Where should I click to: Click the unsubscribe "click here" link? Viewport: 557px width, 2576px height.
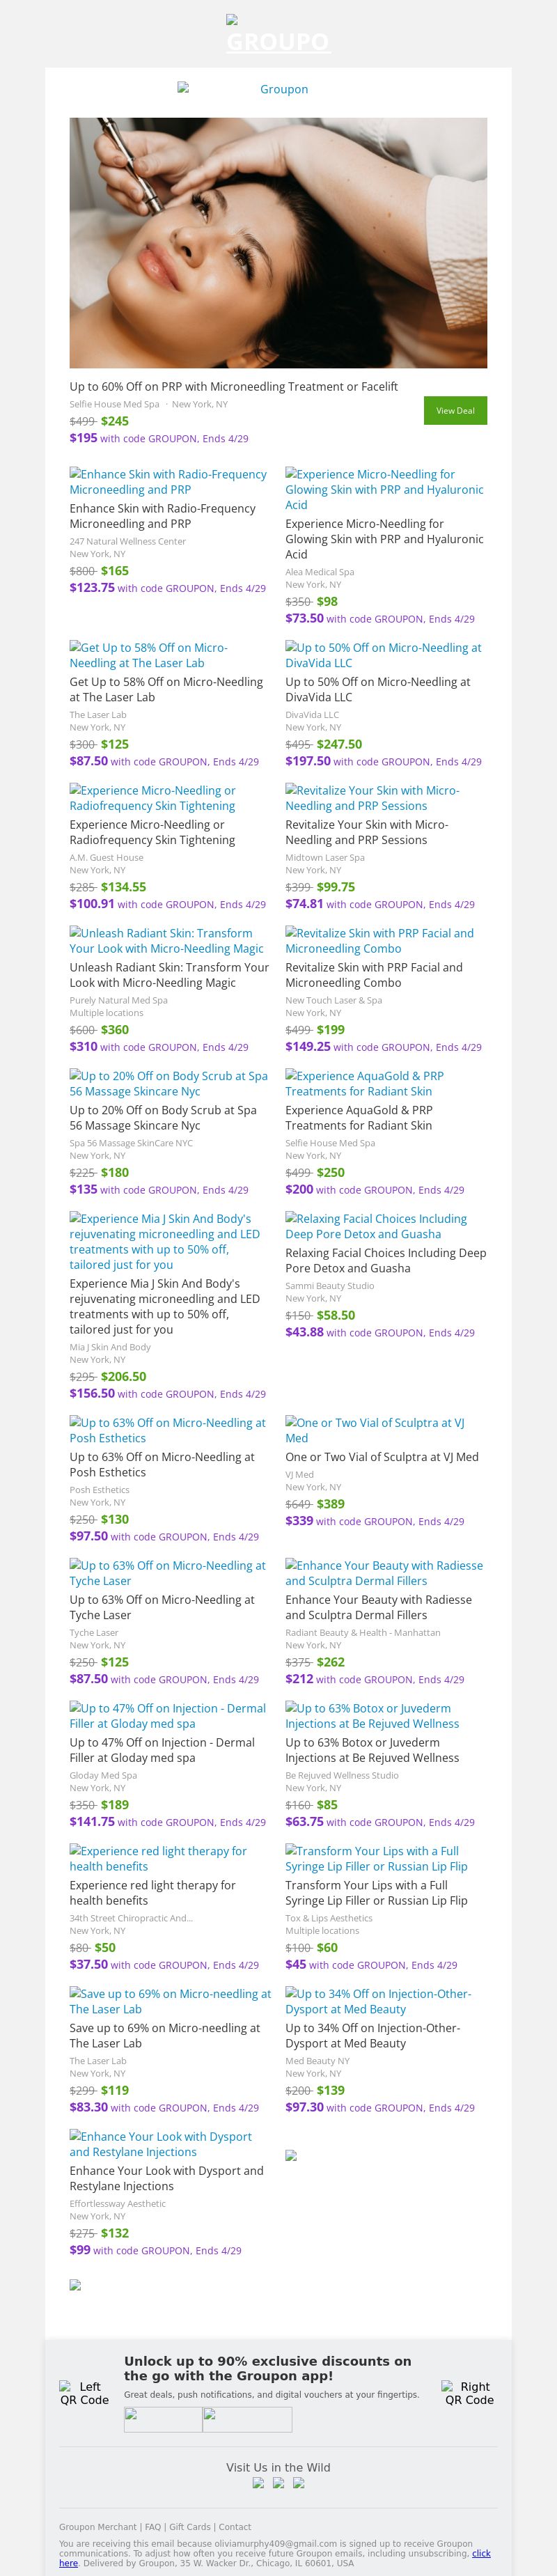[x=481, y=2553]
